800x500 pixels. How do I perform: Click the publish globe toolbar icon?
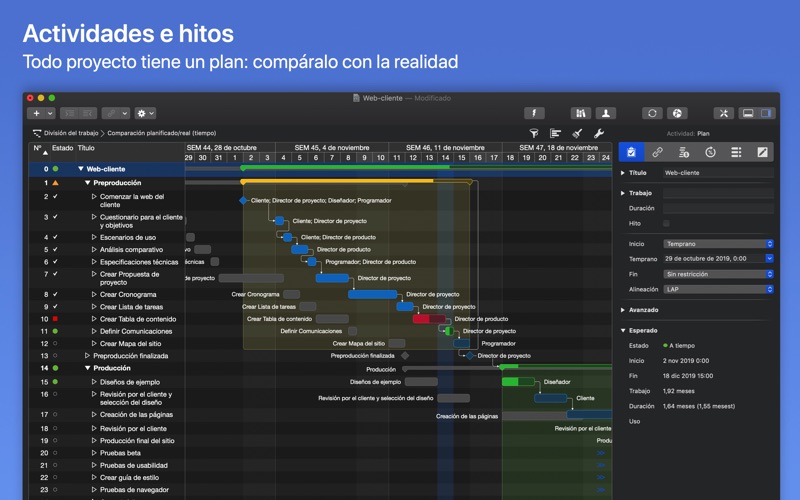coord(677,113)
